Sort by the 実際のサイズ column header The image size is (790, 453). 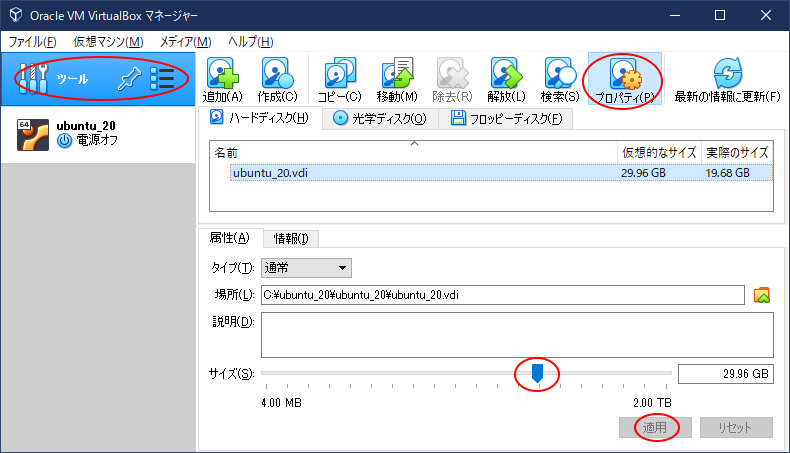(x=737, y=153)
